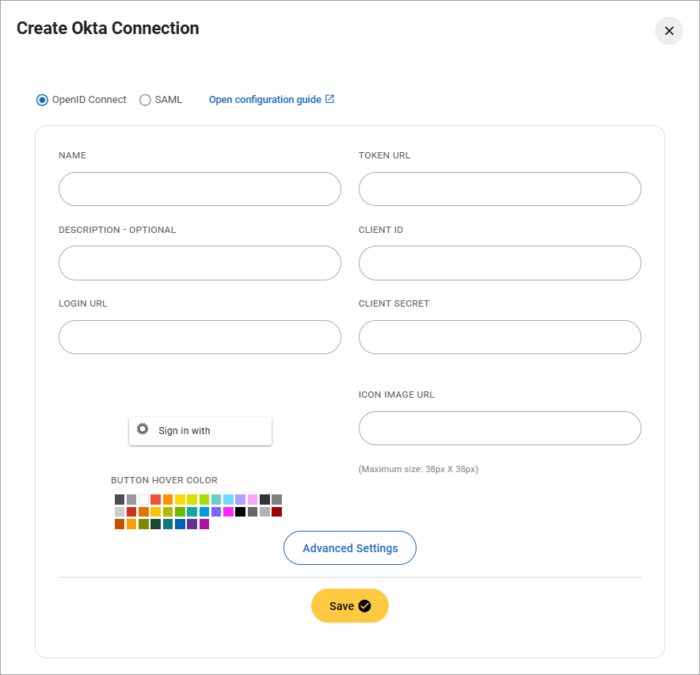700x675 pixels.
Task: Choose the bright magenta color swatch
Action: [228, 511]
